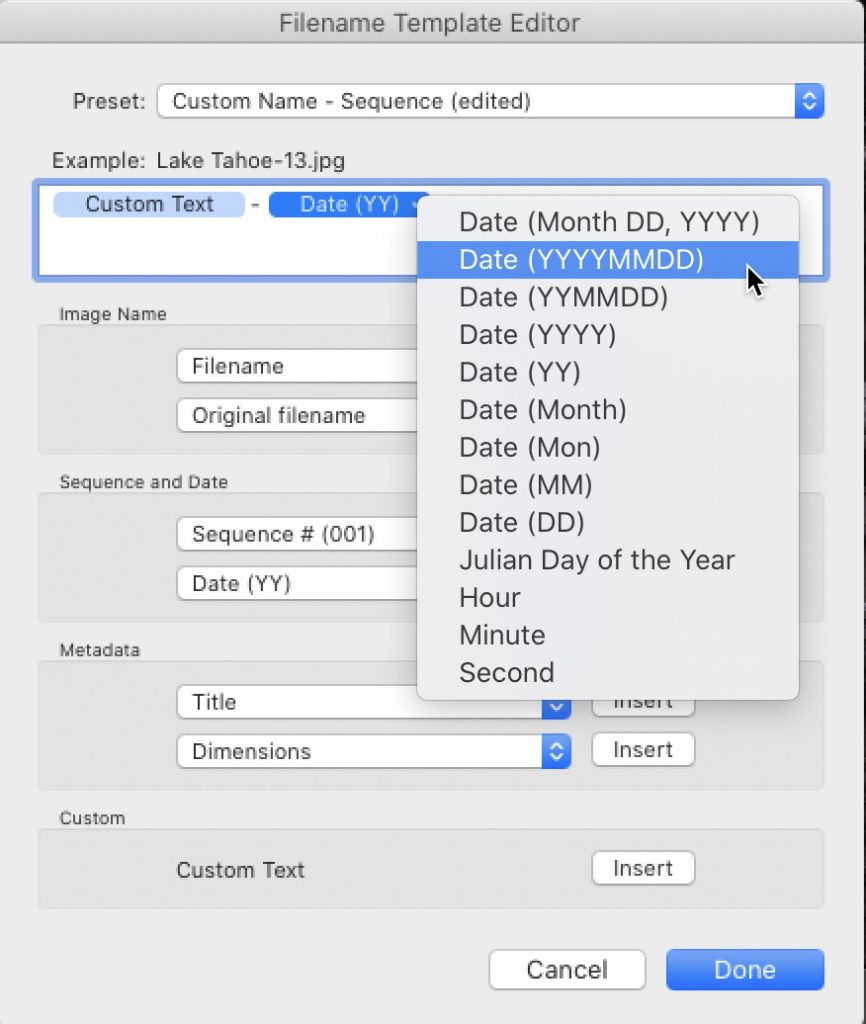Choose Date (Month) from the list

click(x=542, y=409)
